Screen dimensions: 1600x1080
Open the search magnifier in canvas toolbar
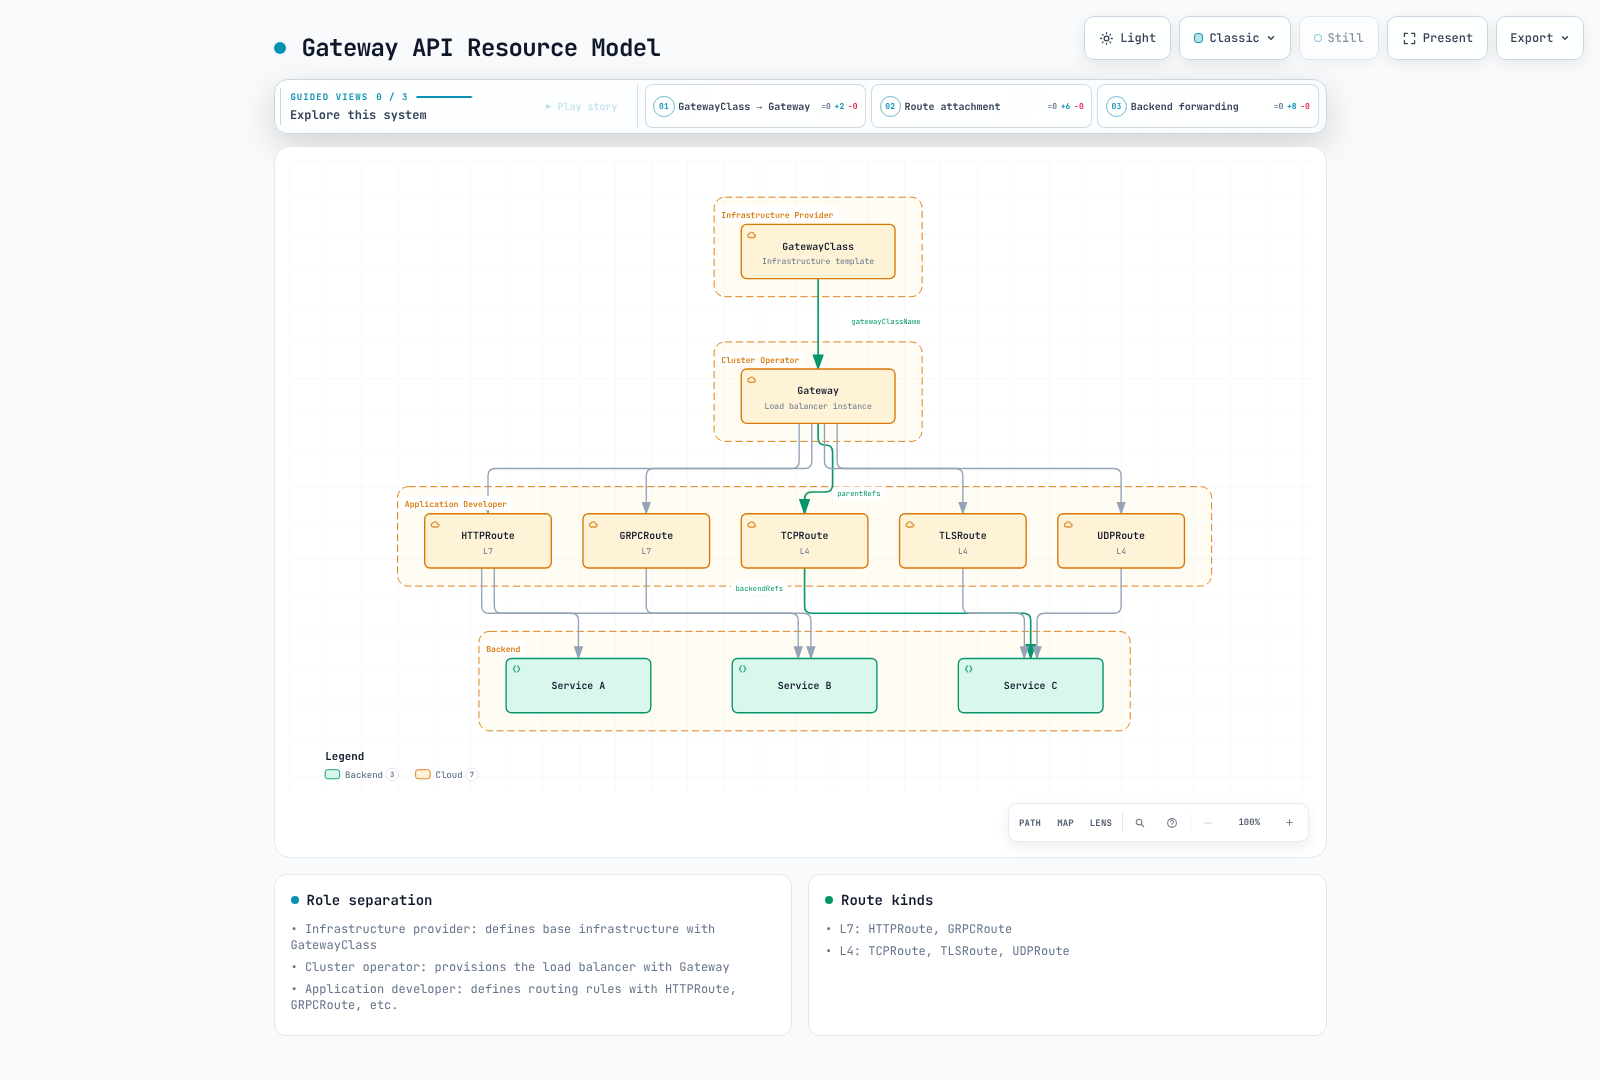(x=1140, y=823)
